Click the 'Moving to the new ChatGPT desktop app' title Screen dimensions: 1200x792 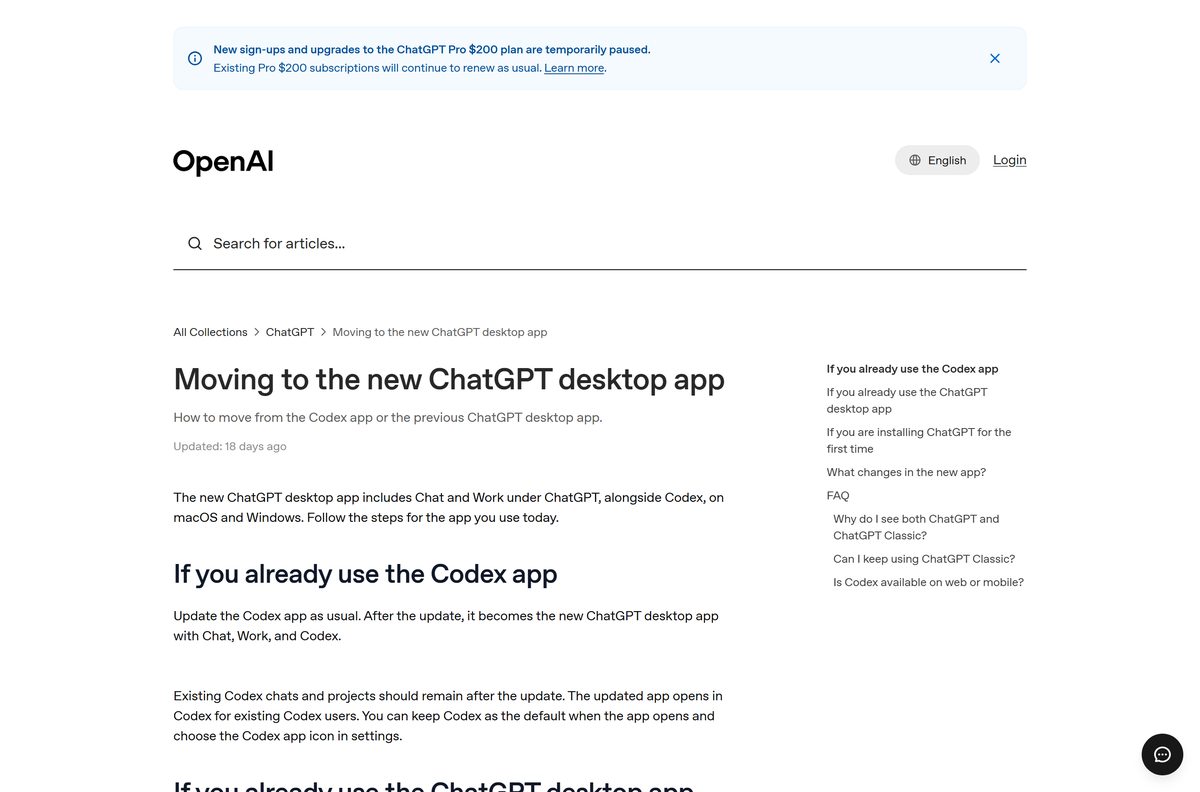pyautogui.click(x=449, y=379)
